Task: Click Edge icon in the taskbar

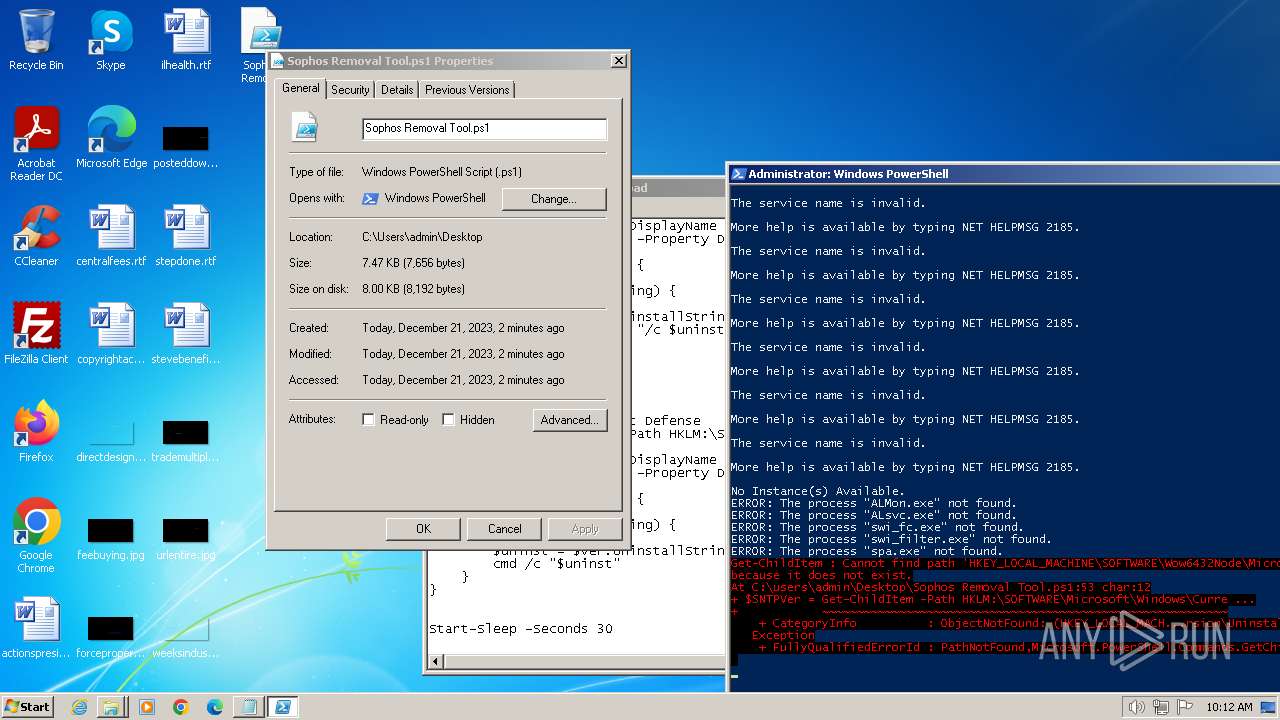Action: (x=215, y=707)
